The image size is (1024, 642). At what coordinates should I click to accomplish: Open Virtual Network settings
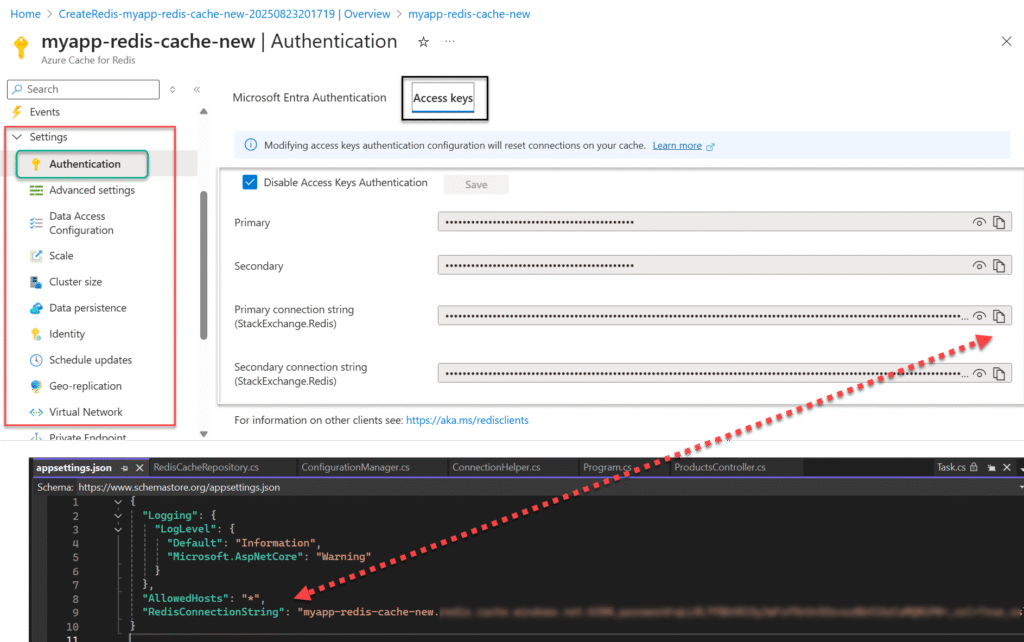point(86,412)
